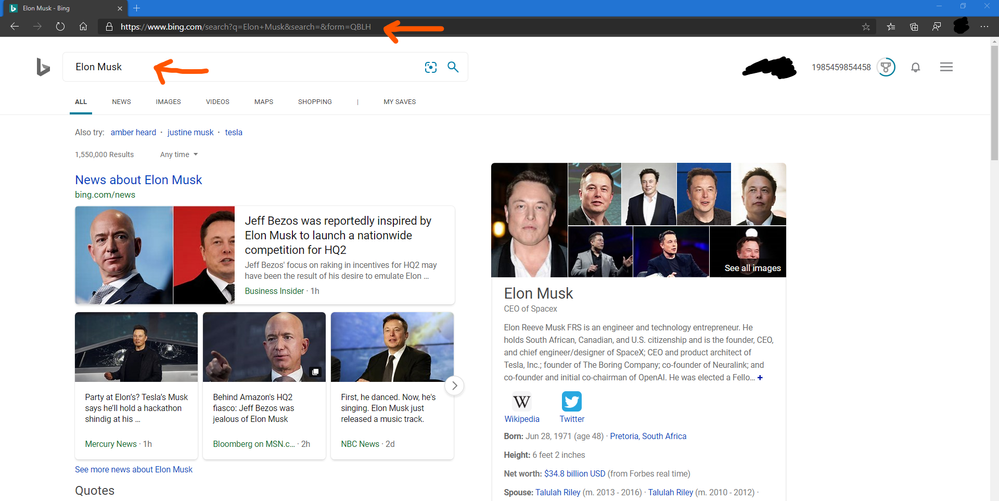Click the scrollbar up arrow
This screenshot has height=501, width=999.
[994, 42]
